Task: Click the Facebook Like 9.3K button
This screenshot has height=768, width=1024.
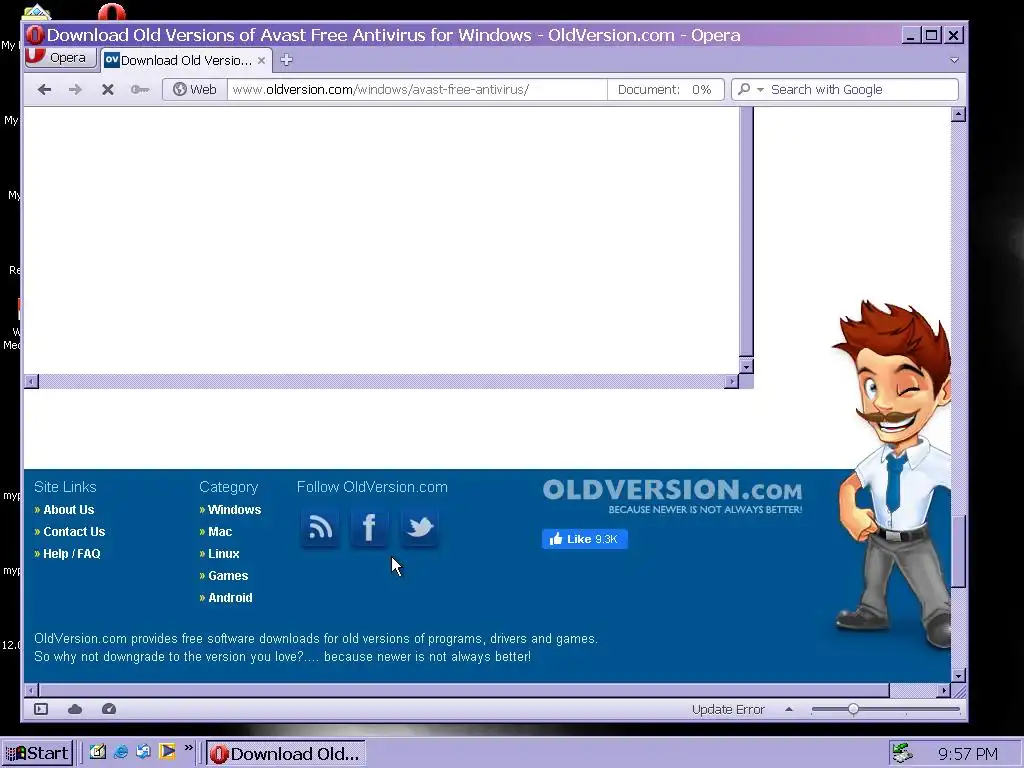Action: (x=584, y=539)
